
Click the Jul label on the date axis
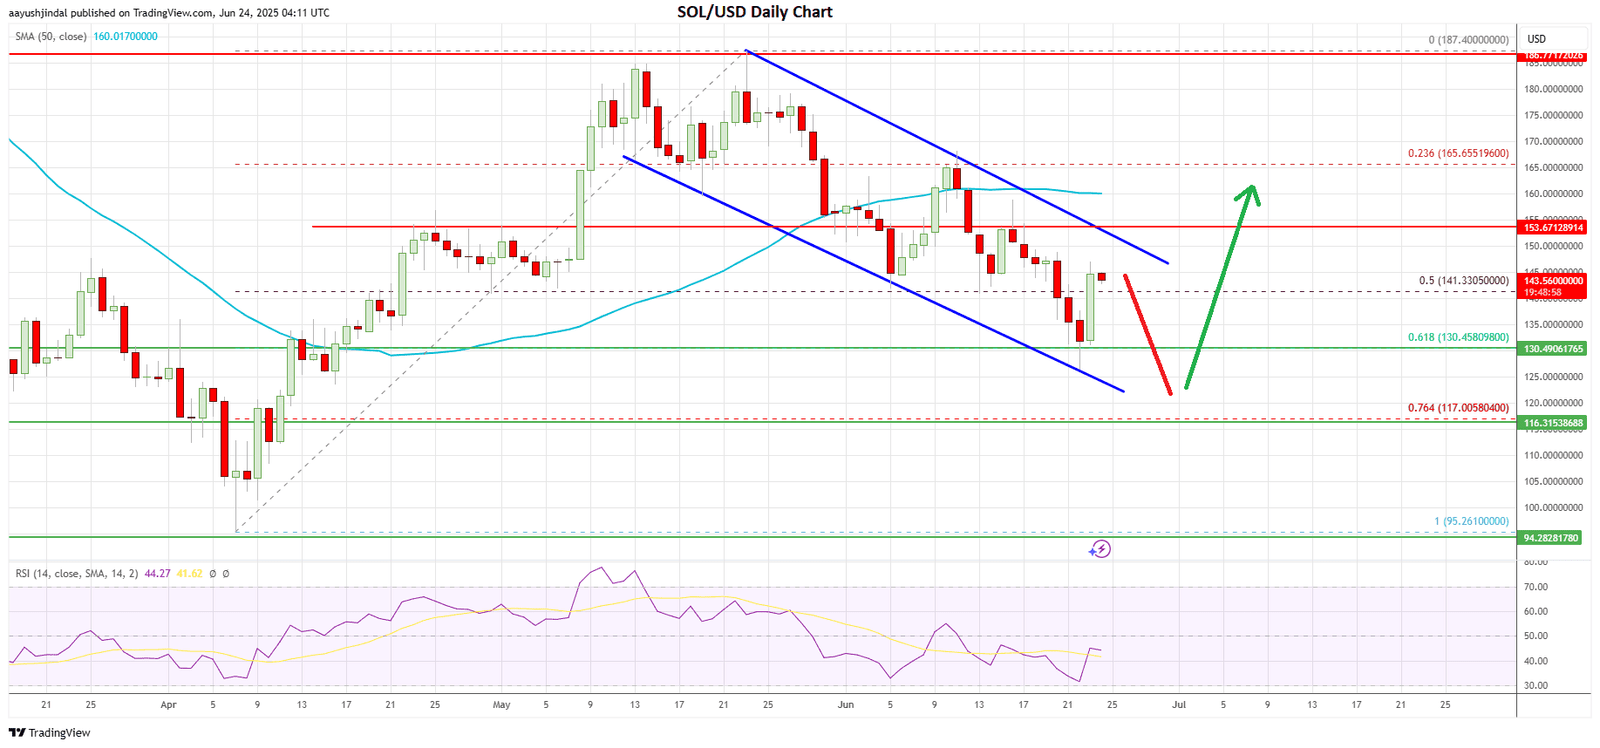point(1179,705)
